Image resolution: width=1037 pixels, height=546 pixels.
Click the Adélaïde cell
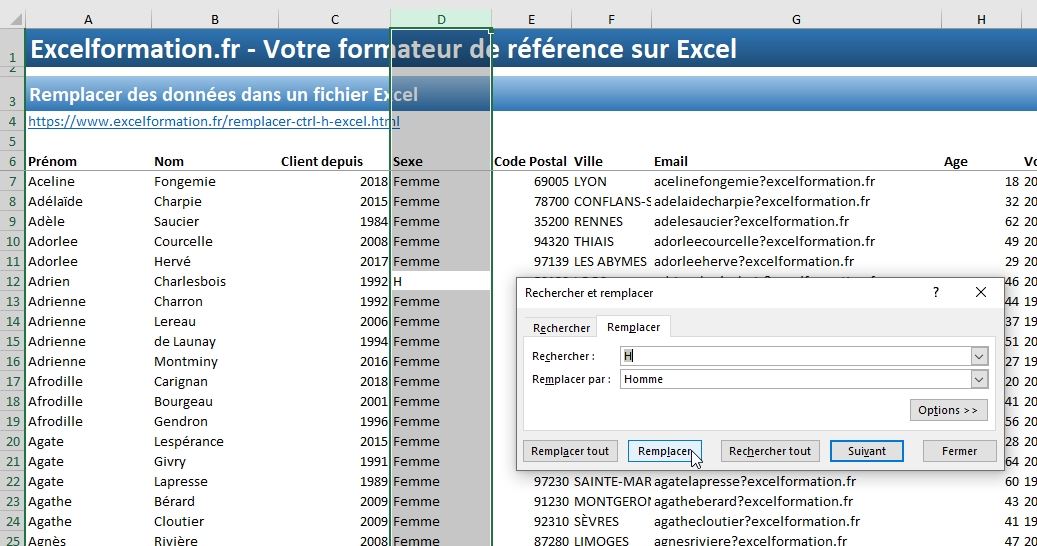click(89, 201)
